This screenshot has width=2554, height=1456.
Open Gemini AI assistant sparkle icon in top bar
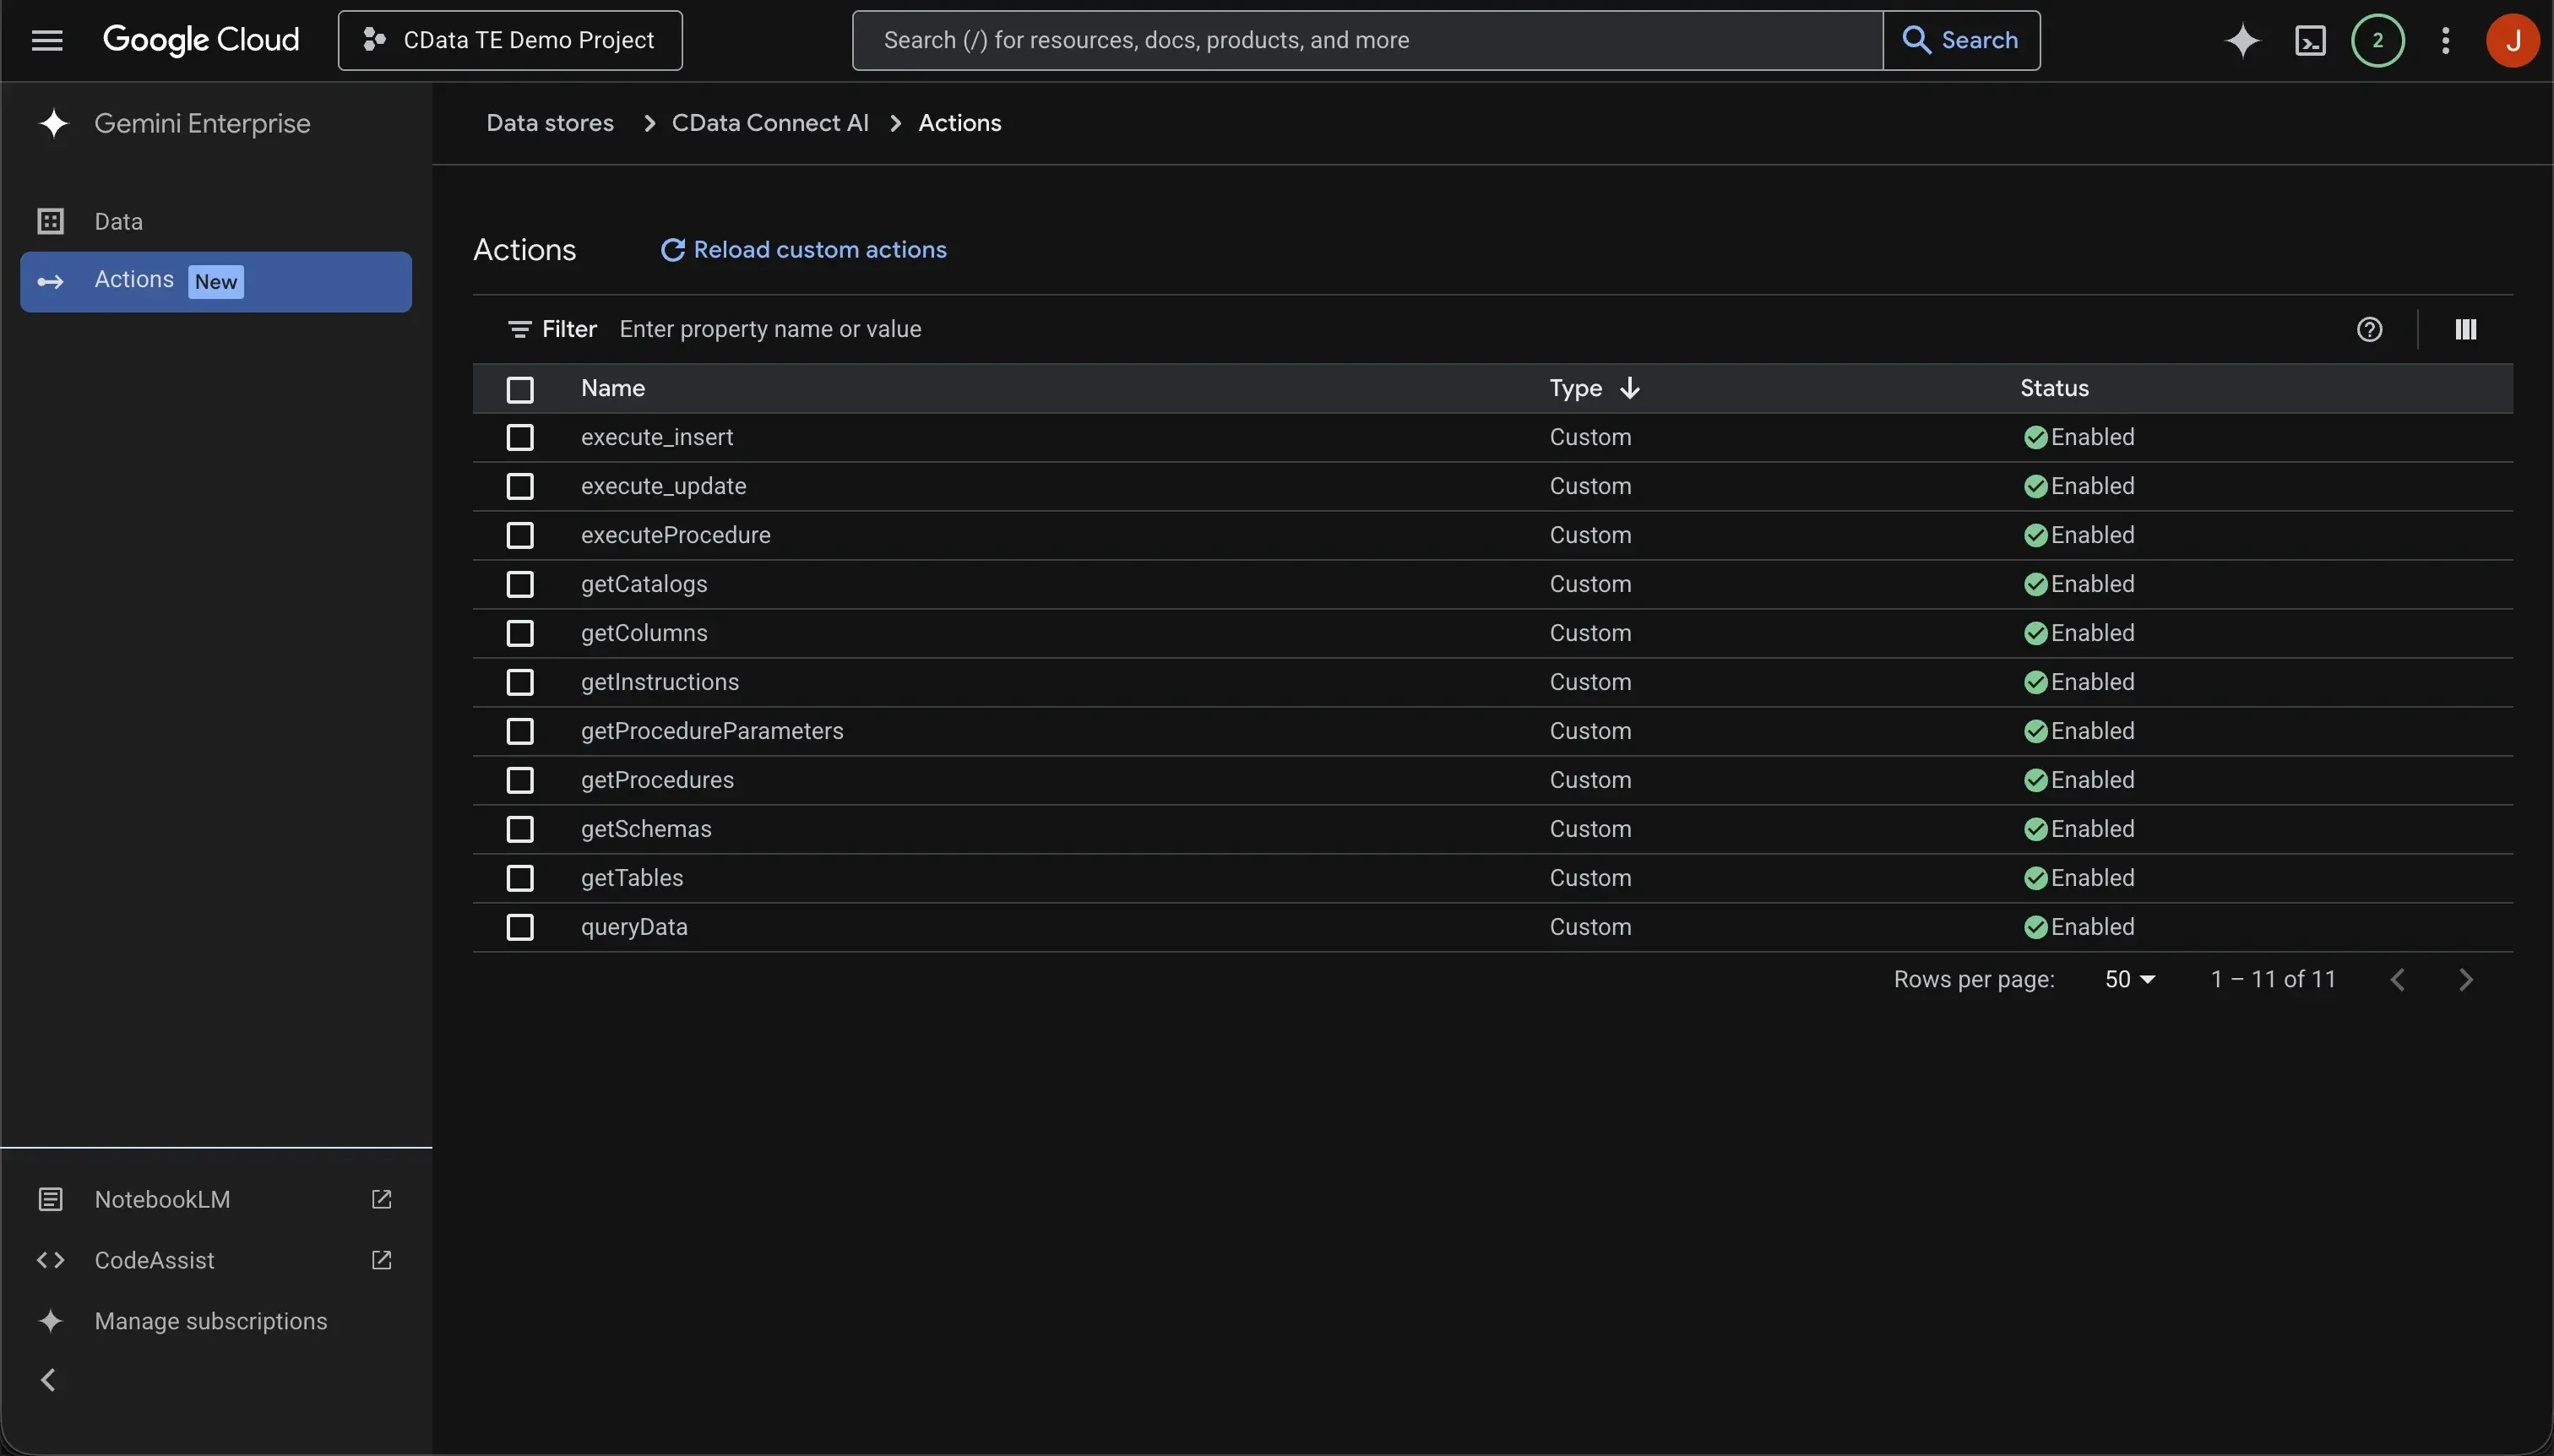[2242, 40]
